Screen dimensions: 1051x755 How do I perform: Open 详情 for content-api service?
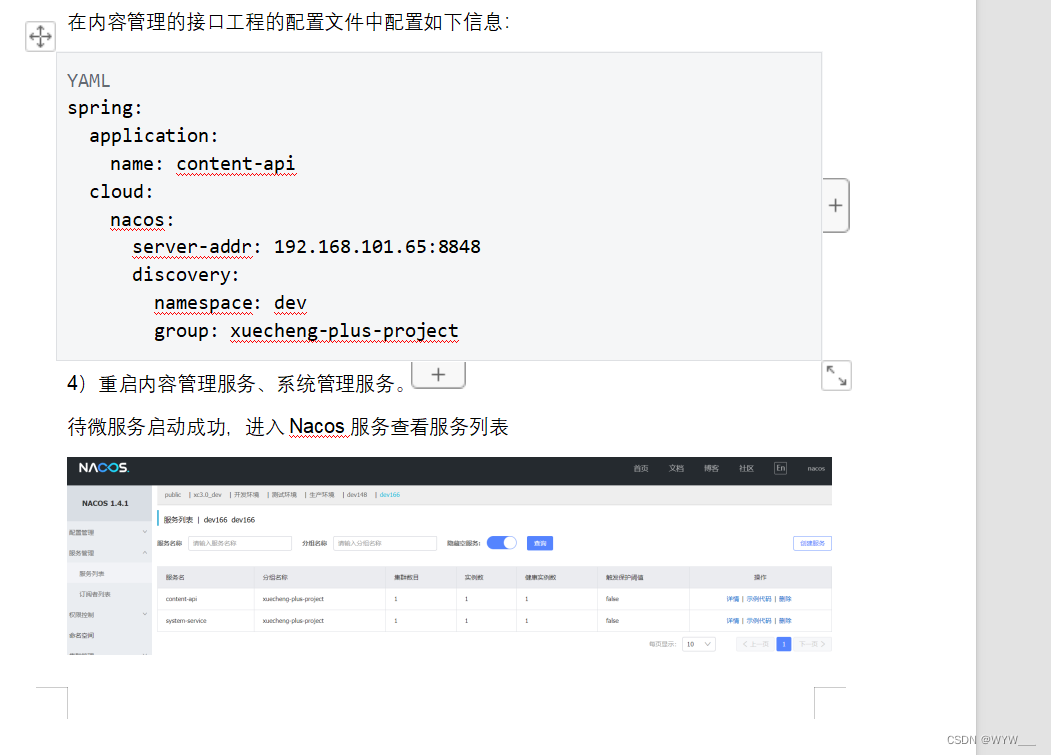pos(732,599)
